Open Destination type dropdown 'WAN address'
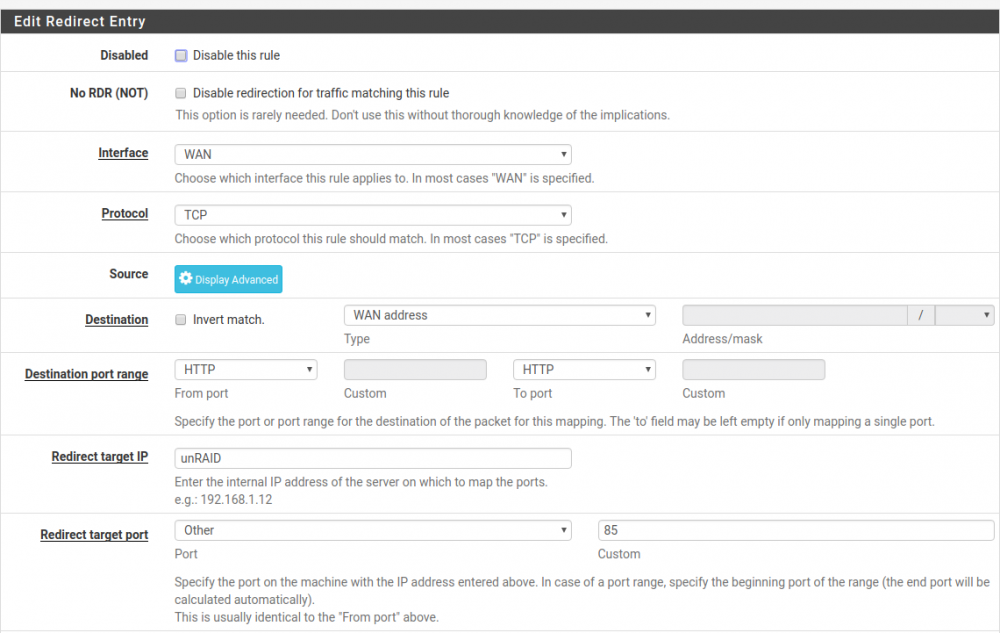 click(499, 315)
